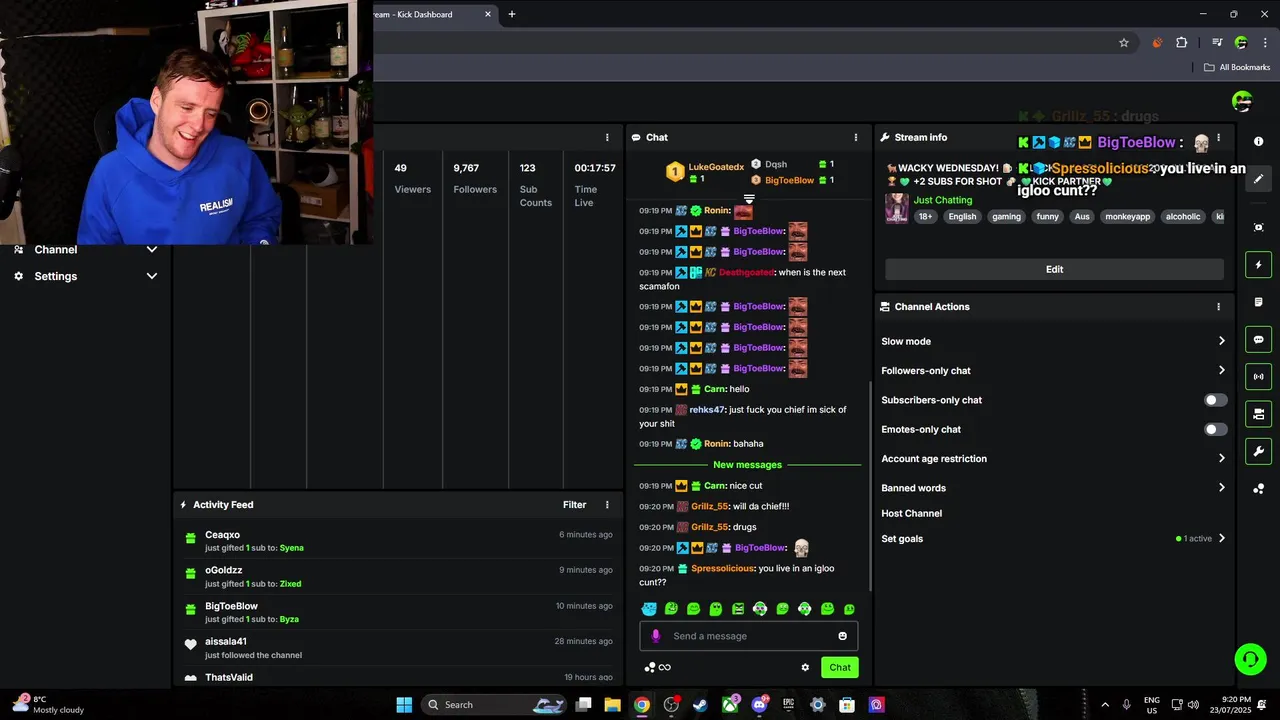Click the Just Chatting category link

[943, 200]
